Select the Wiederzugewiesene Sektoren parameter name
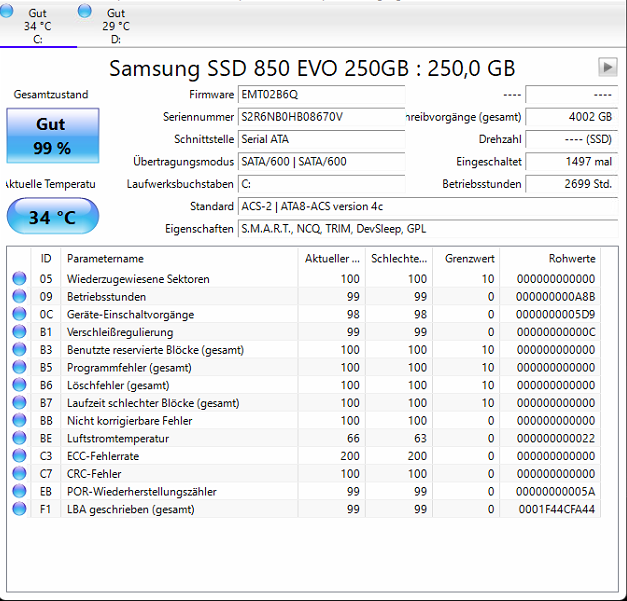Viewport: 627px width, 601px height. (x=138, y=279)
